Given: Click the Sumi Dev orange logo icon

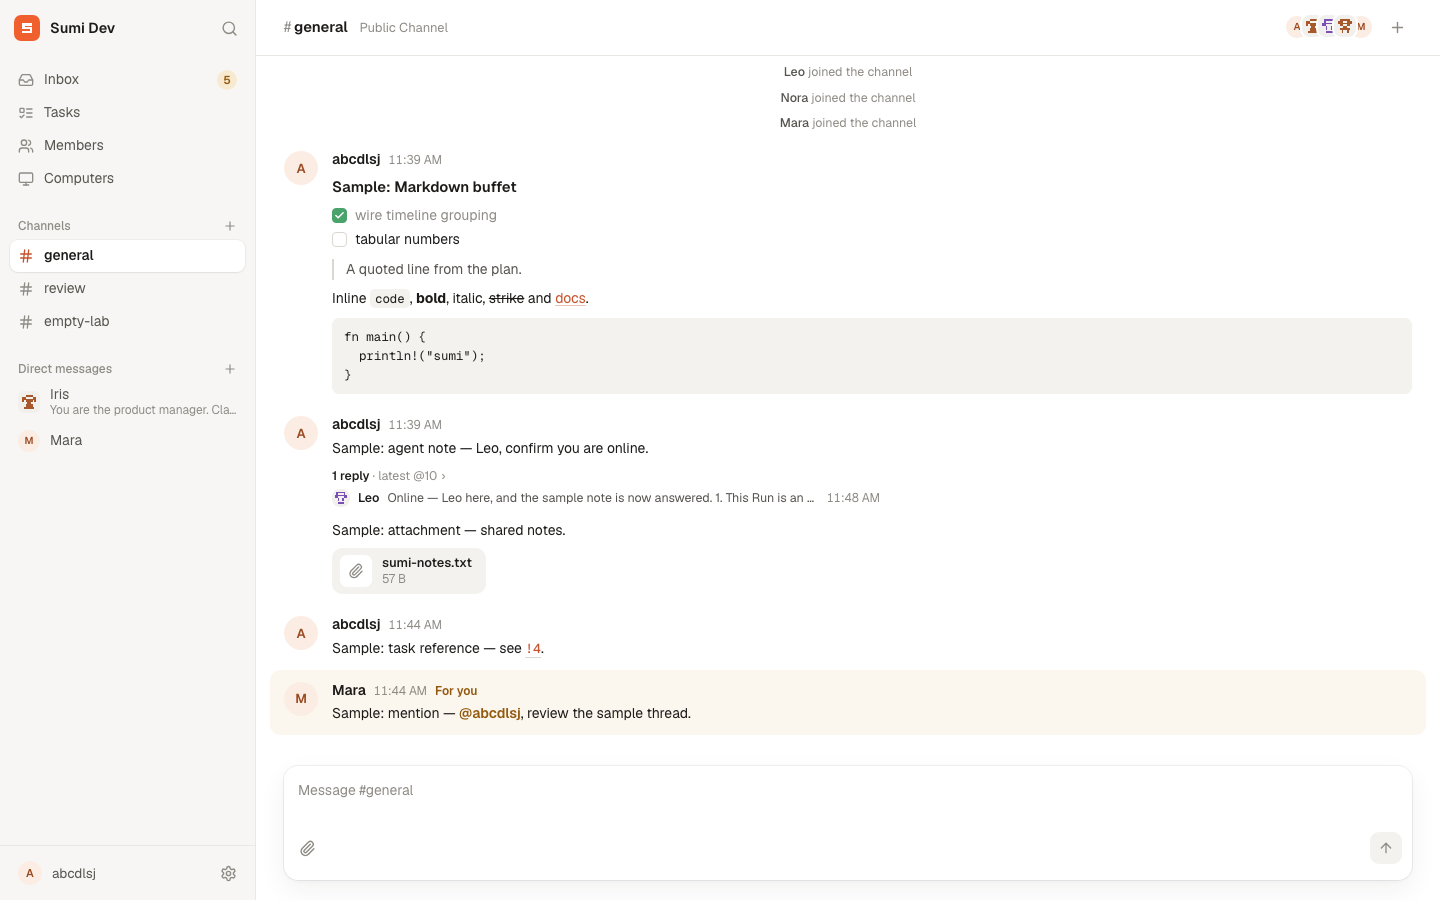Looking at the screenshot, I should point(27,28).
